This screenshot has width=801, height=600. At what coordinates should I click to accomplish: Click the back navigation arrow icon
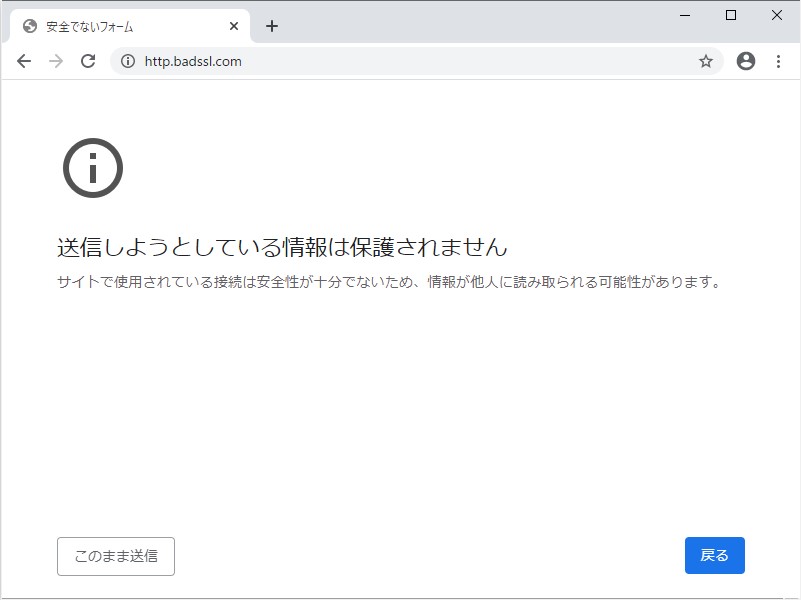24,61
